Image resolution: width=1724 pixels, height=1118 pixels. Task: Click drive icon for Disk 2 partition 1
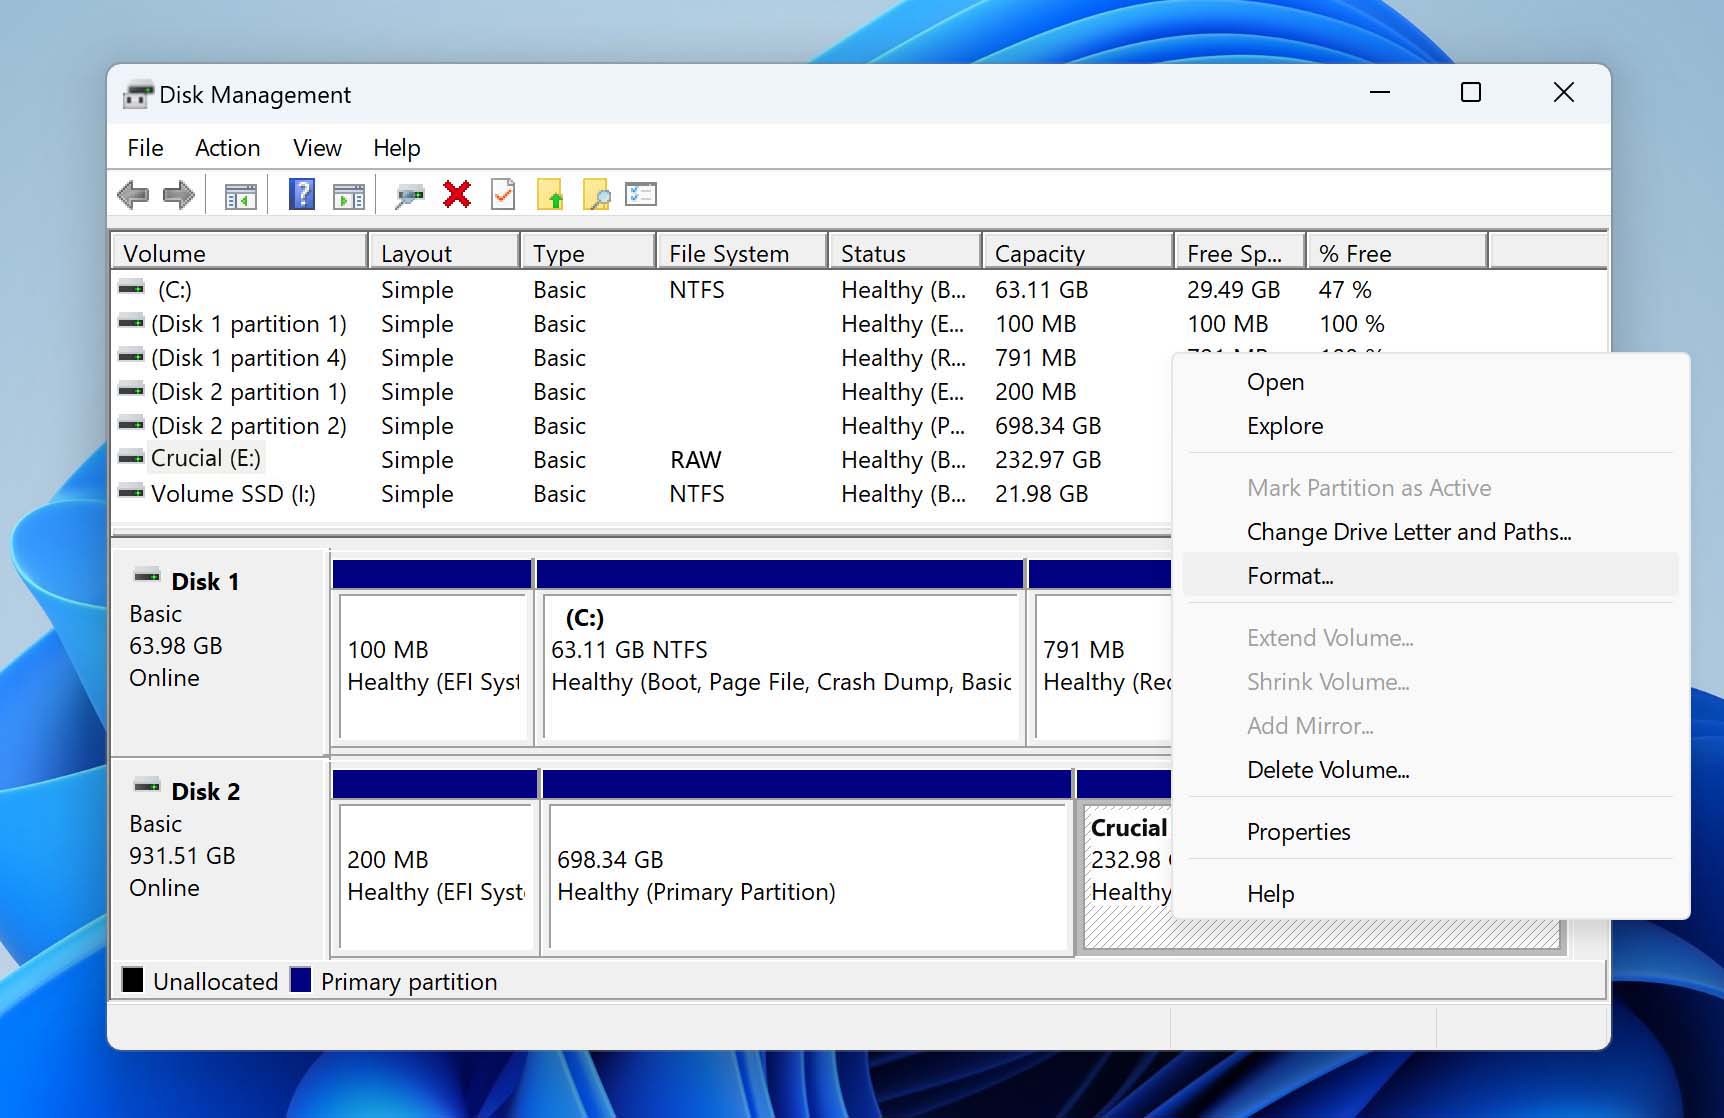(x=131, y=390)
